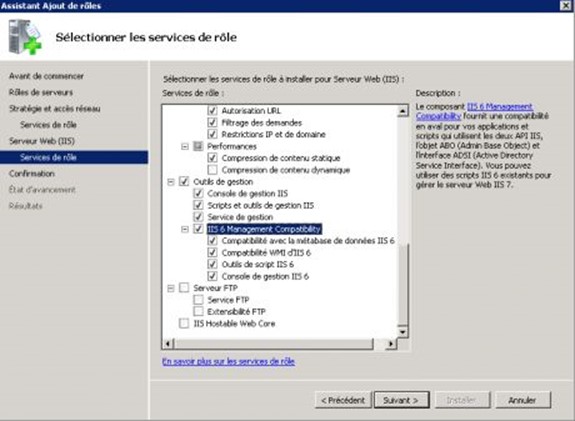Click the right arrow of the horizontal scrollbar
Screen dimensions: 575x421
(391, 344)
